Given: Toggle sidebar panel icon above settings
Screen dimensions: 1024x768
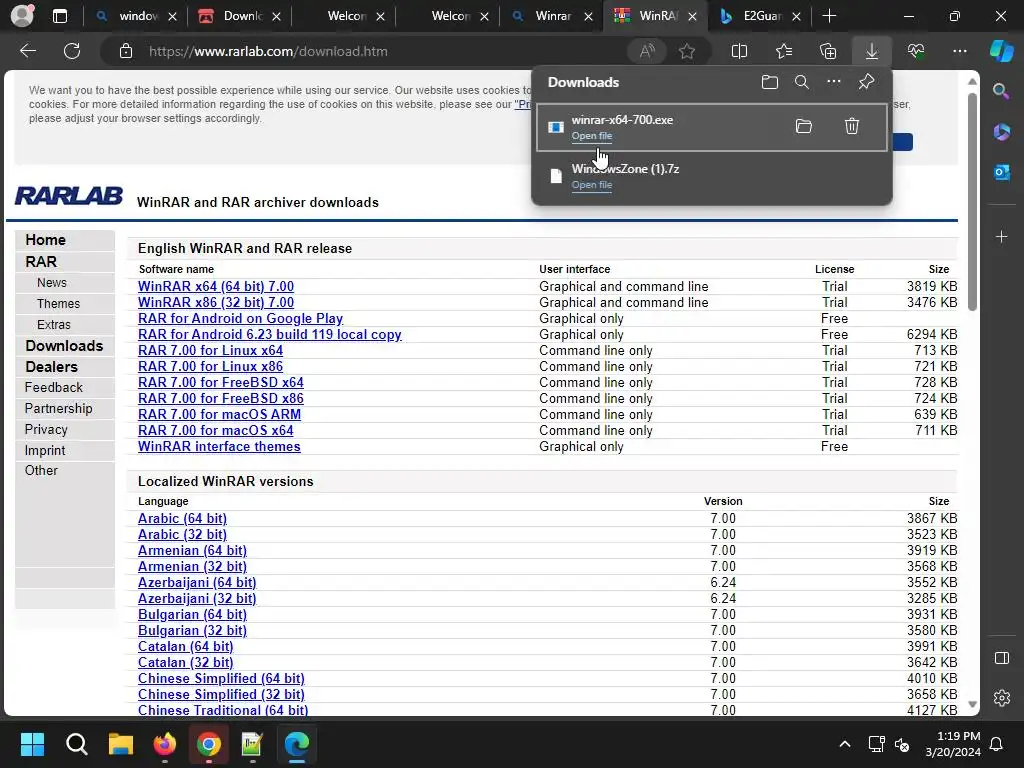Looking at the screenshot, I should click(1001, 658).
